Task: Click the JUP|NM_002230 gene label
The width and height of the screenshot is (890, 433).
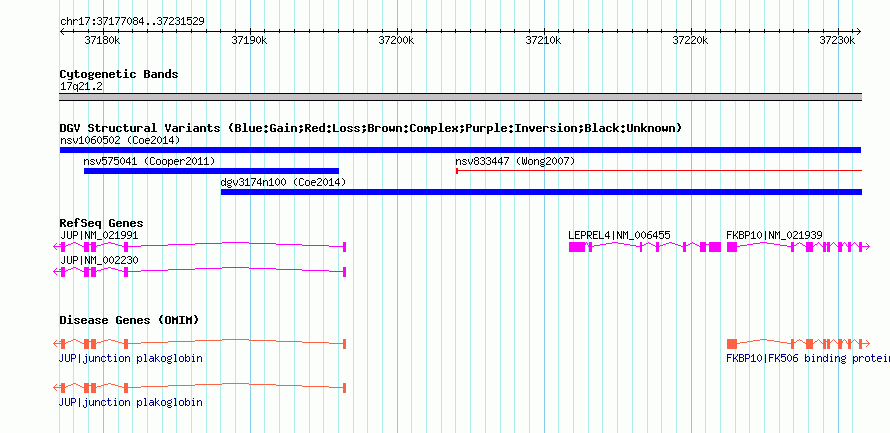Action: (99, 260)
